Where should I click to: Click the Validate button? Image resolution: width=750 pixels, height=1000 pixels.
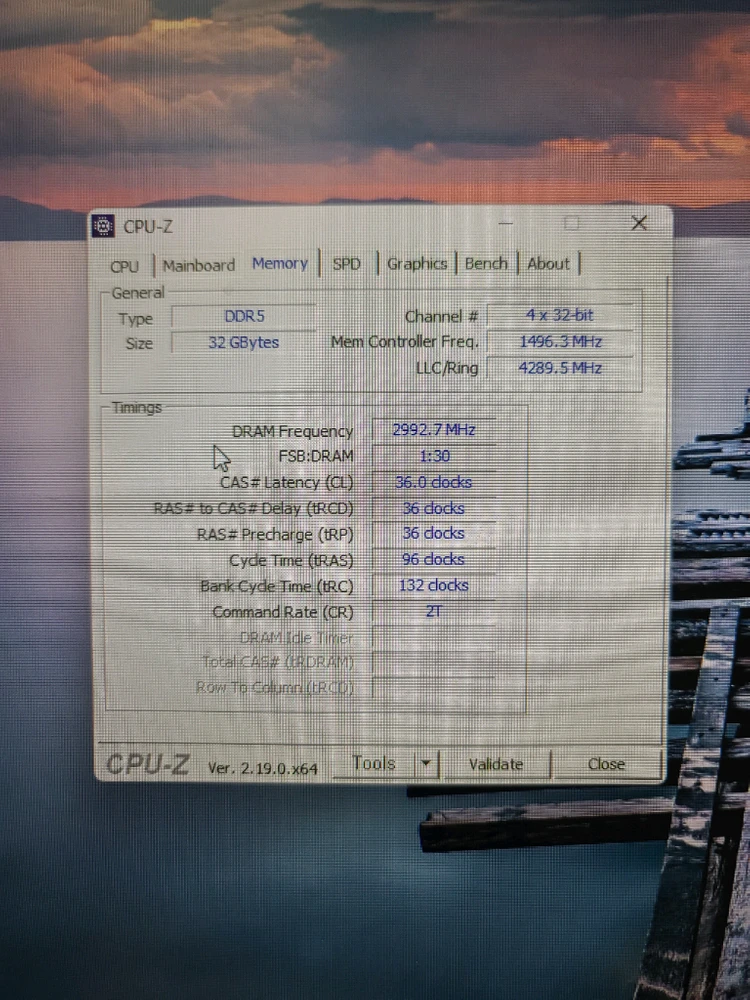tap(496, 764)
